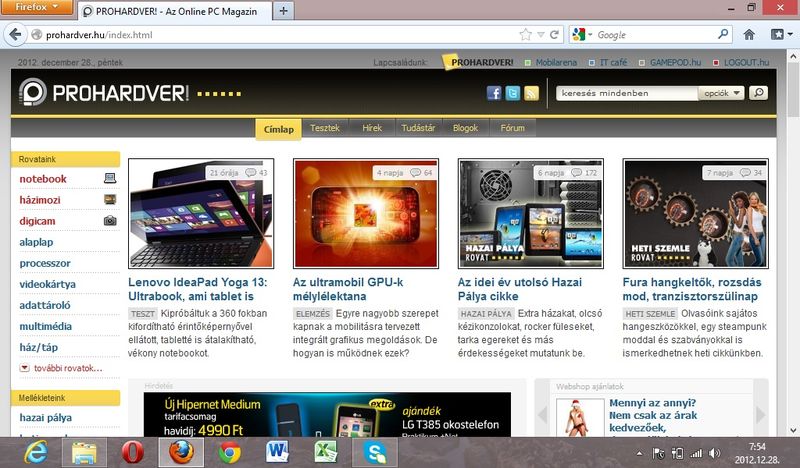The width and height of the screenshot is (800, 468).
Task: Open Skype from taskbar
Action: (x=374, y=452)
